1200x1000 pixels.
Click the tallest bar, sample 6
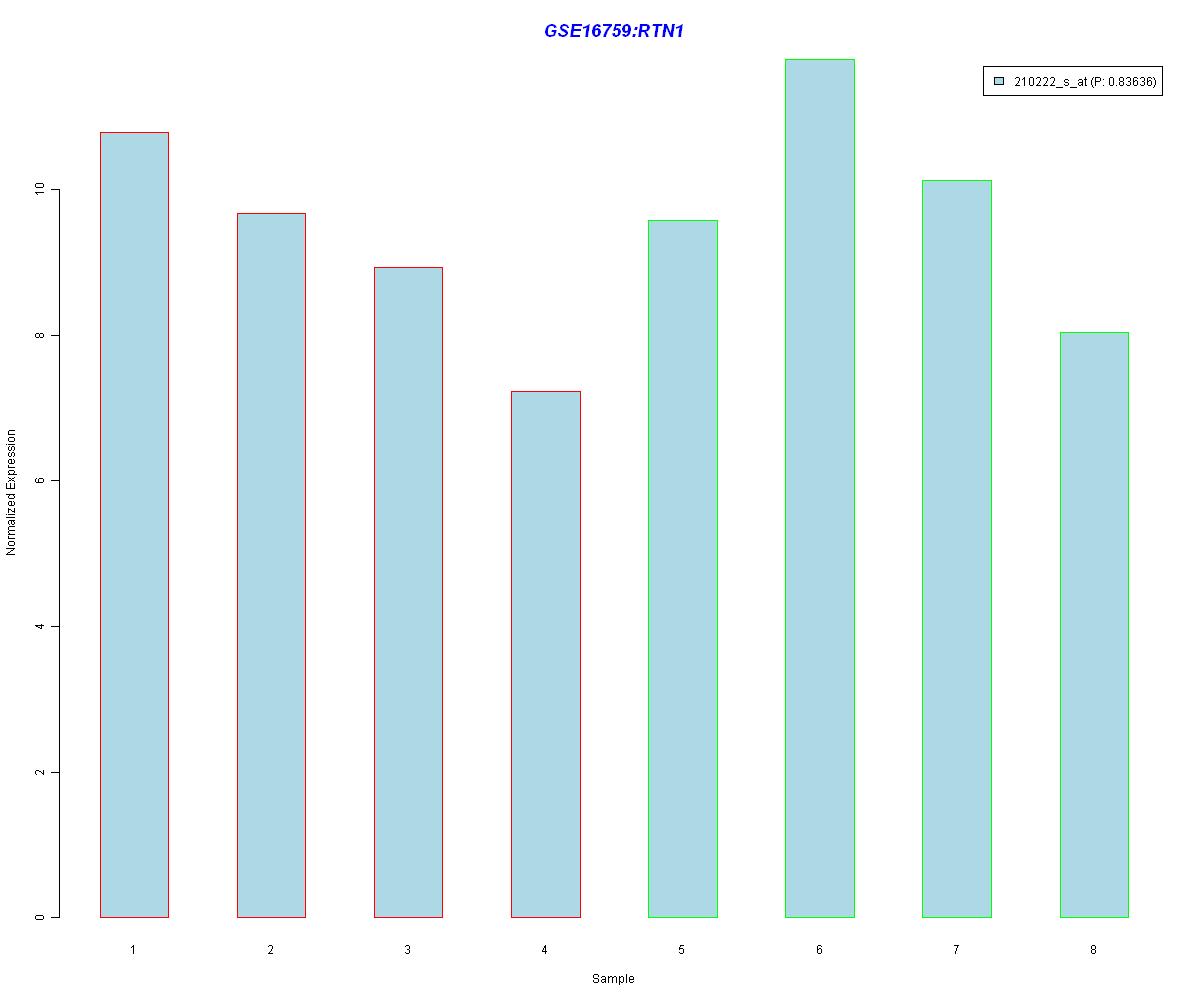pos(819,488)
